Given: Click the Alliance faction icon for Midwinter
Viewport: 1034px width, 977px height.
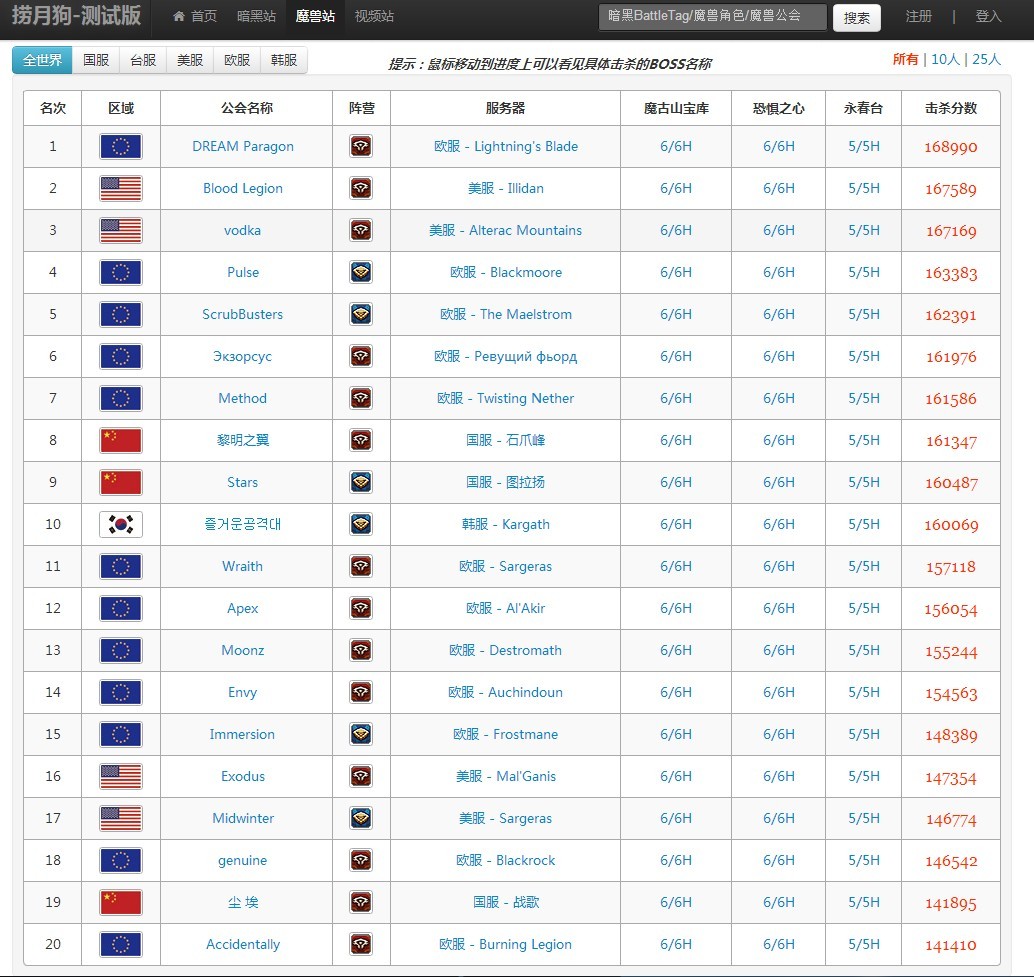Looking at the screenshot, I should click(361, 819).
